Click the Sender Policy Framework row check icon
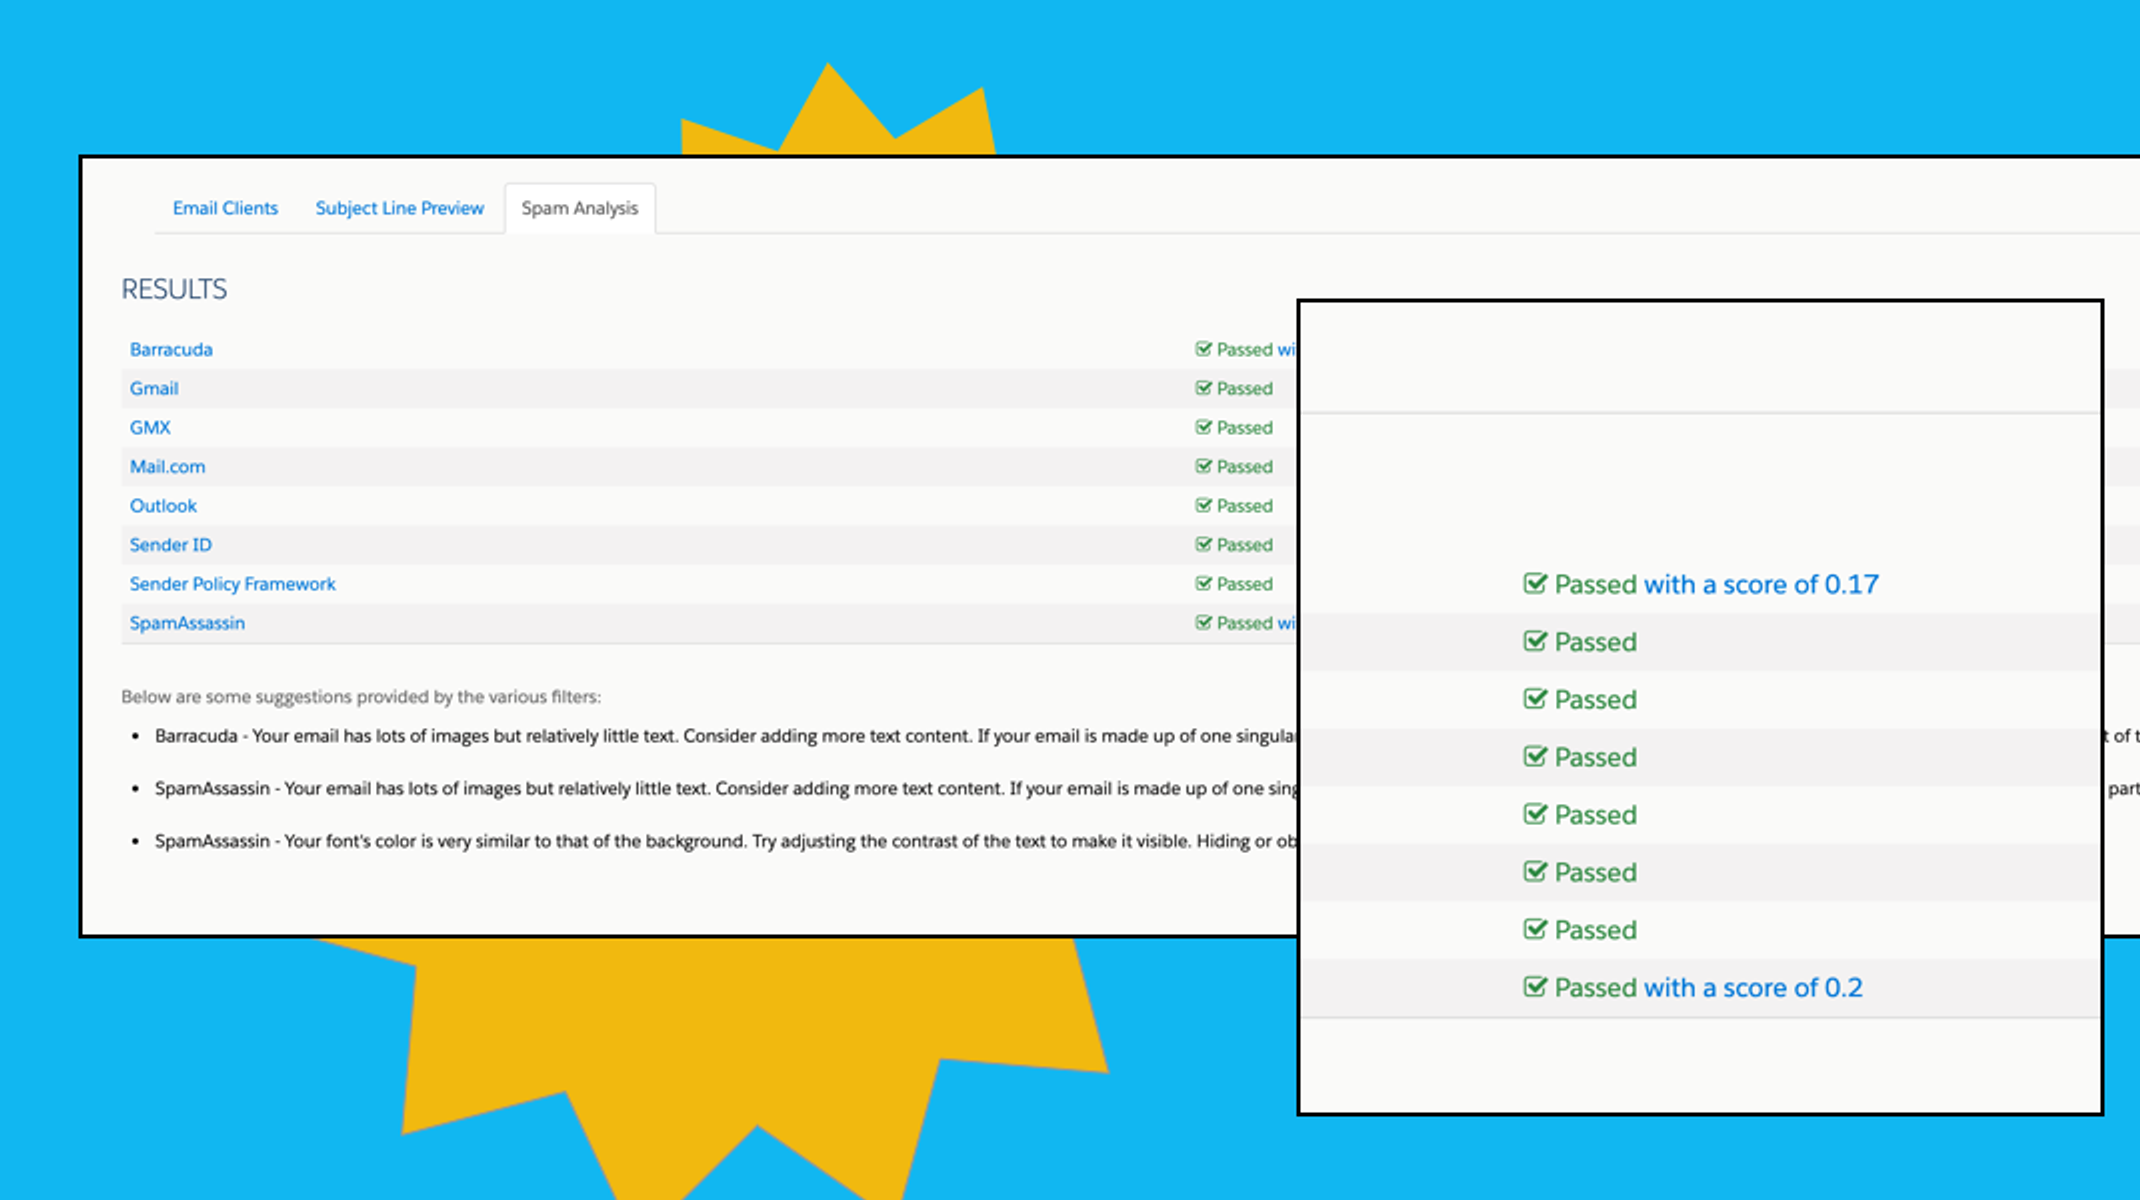 click(1203, 583)
